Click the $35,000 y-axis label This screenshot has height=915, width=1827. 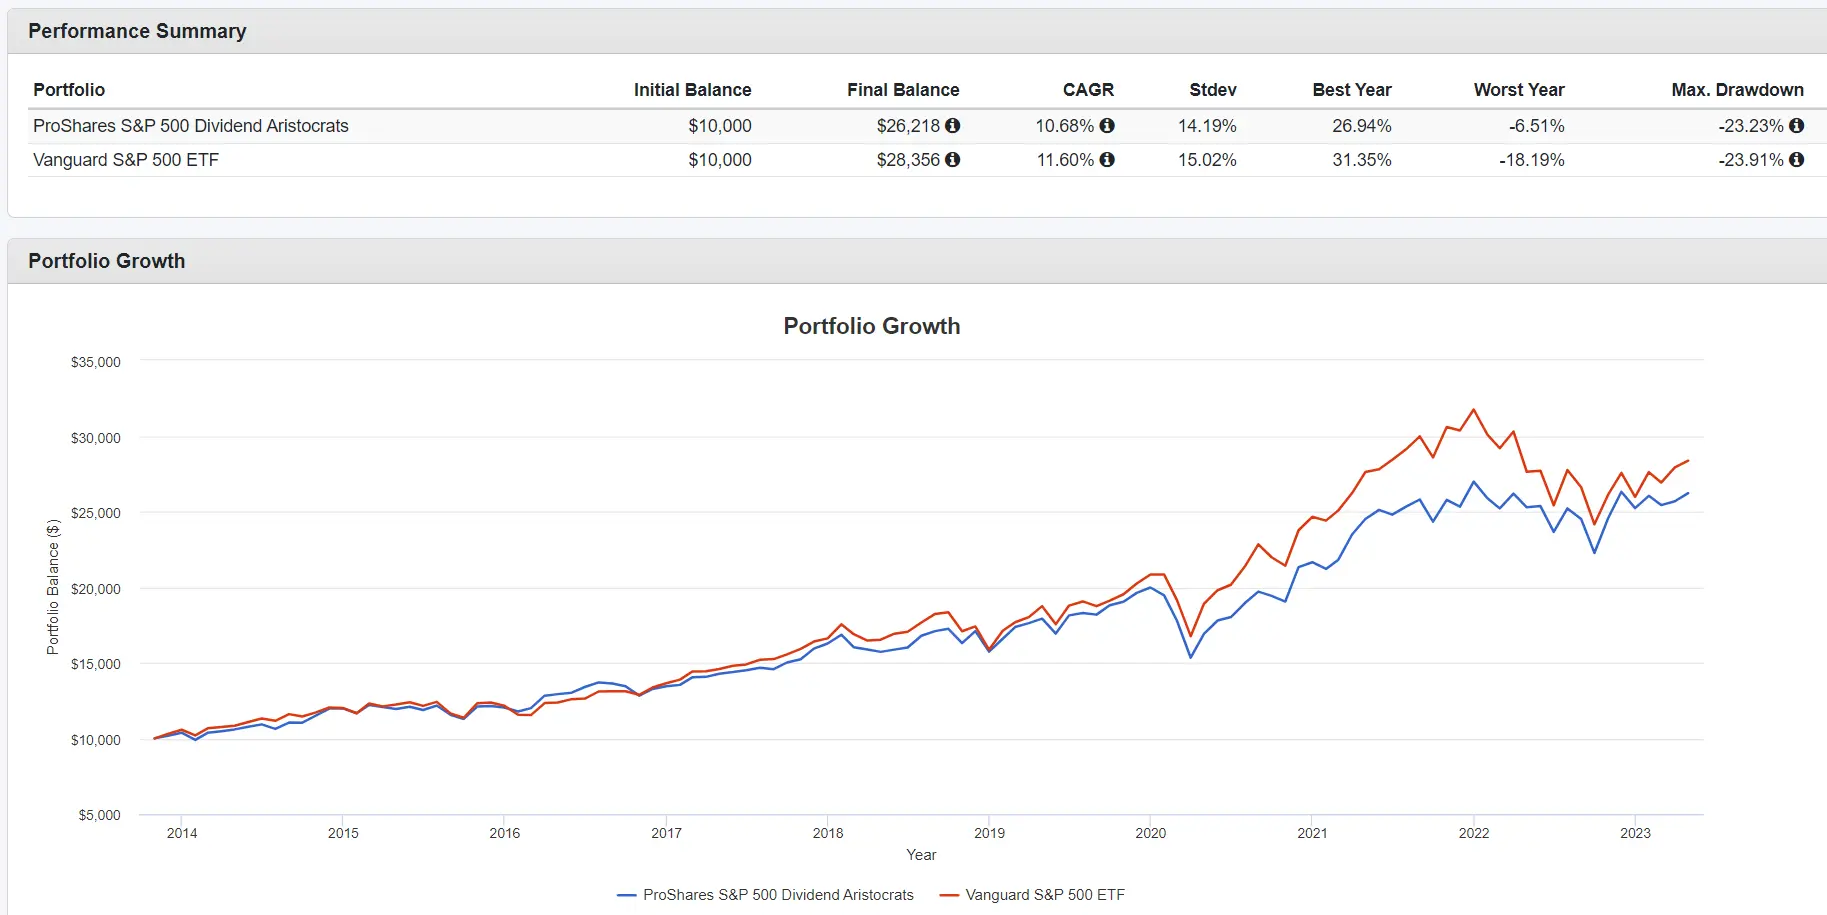tap(96, 362)
